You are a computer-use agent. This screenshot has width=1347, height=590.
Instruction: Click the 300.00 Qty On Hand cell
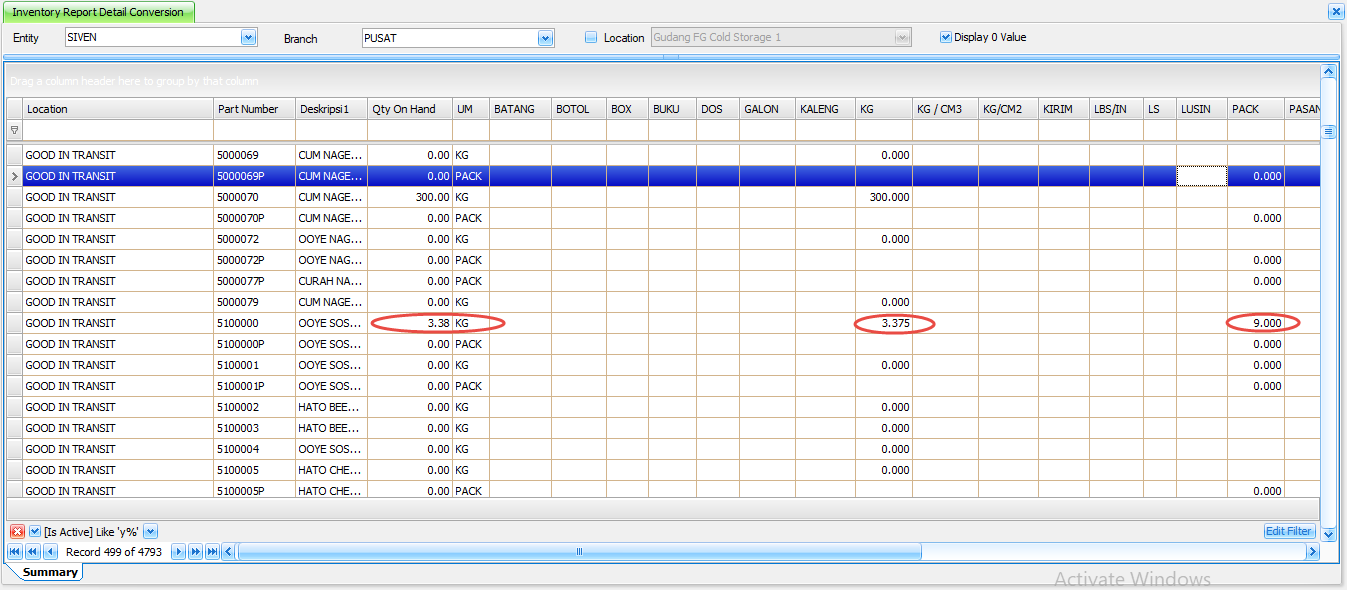point(410,197)
